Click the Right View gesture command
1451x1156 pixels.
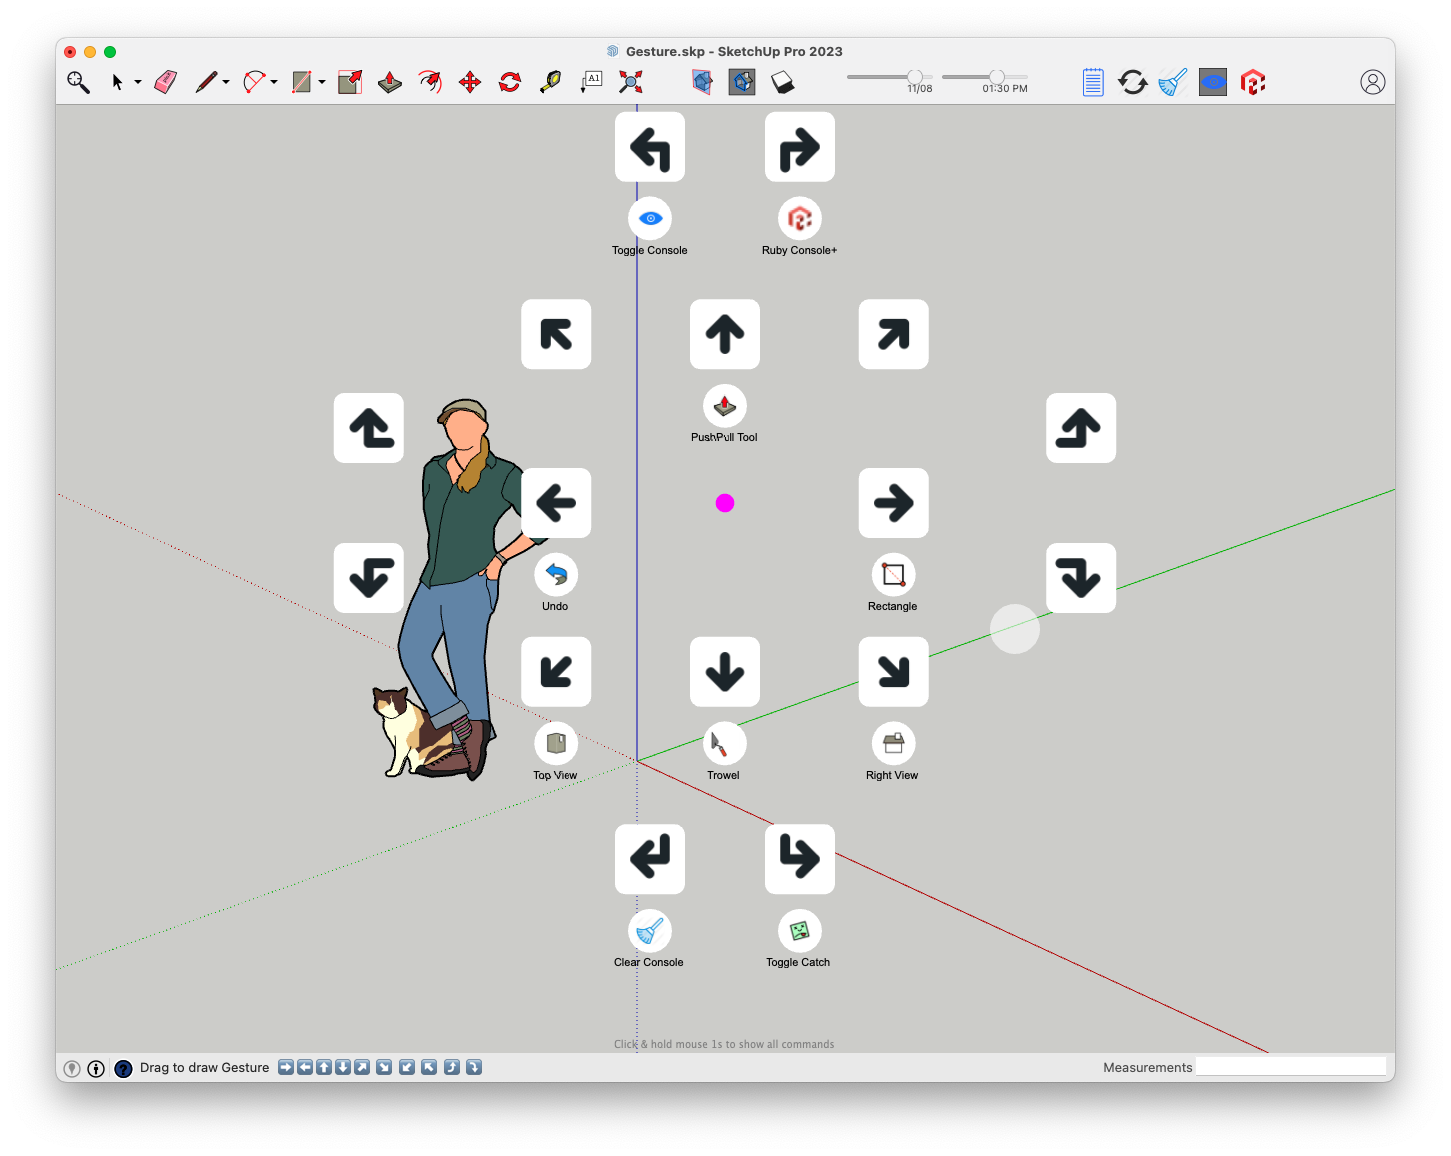[x=893, y=744]
